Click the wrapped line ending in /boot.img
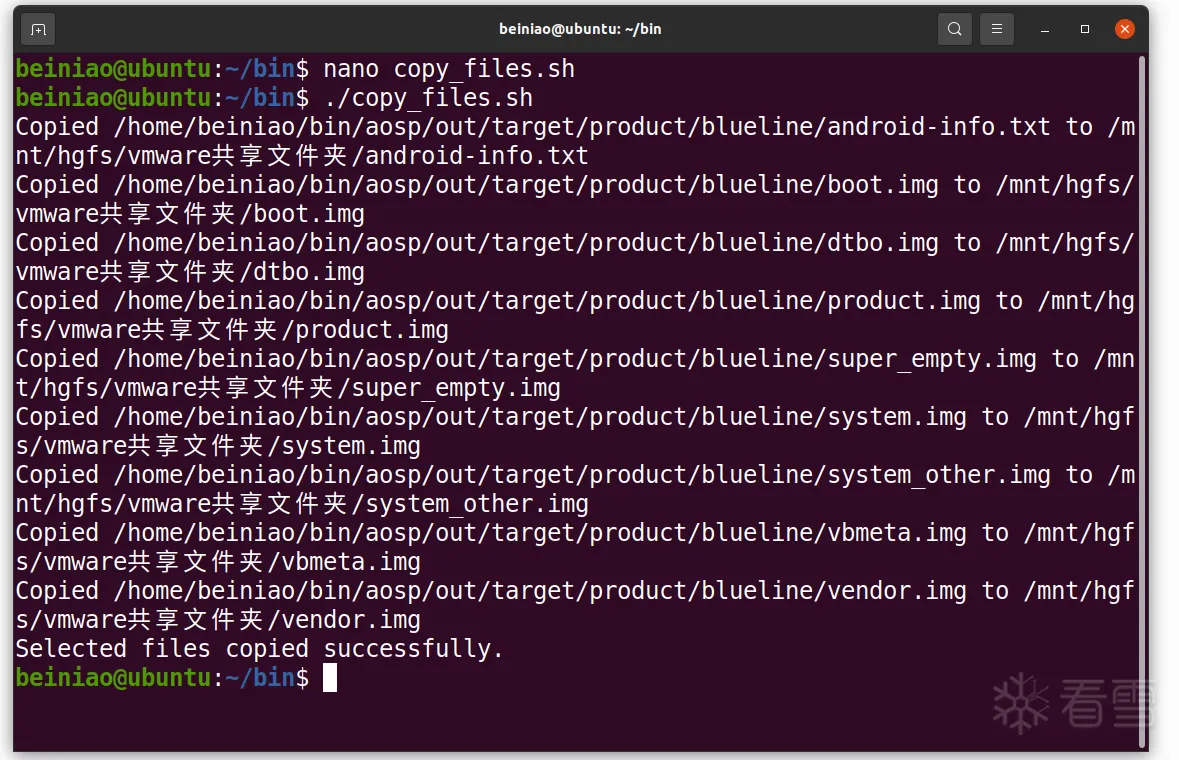The width and height of the screenshot is (1179, 760). [x=190, y=214]
